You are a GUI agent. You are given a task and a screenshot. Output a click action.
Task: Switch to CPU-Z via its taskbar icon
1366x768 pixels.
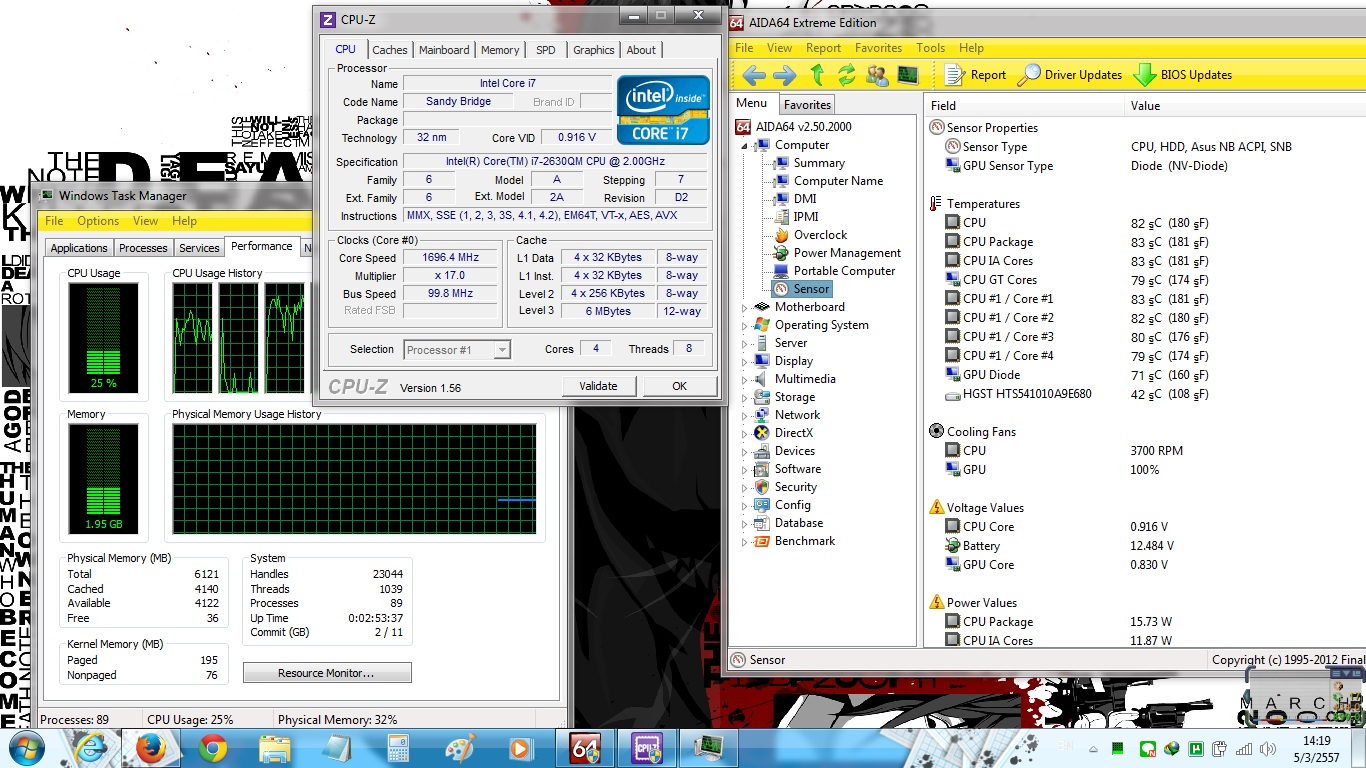(647, 748)
